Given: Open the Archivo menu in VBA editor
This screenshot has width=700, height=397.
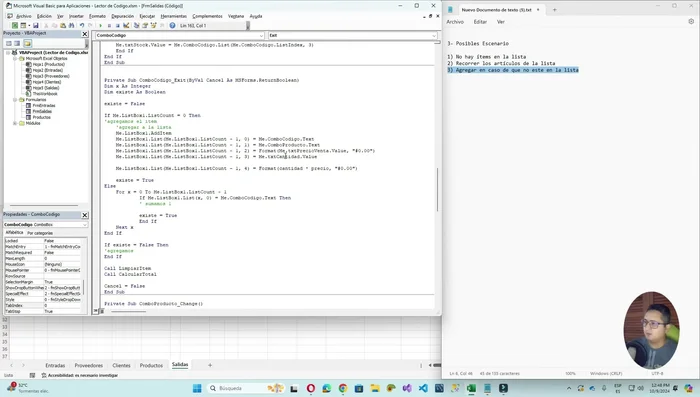Looking at the screenshot, I should tap(24, 16).
